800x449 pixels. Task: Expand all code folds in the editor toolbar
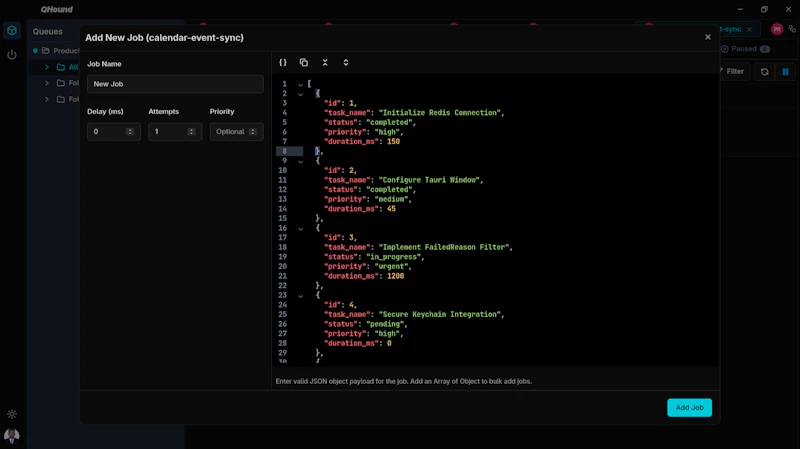(x=346, y=62)
